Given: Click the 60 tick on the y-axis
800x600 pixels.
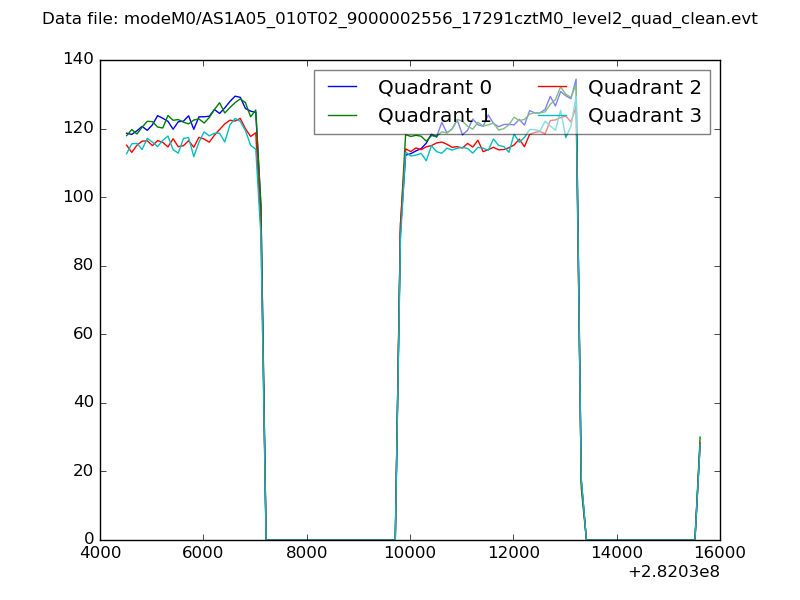Looking at the screenshot, I should [85, 334].
